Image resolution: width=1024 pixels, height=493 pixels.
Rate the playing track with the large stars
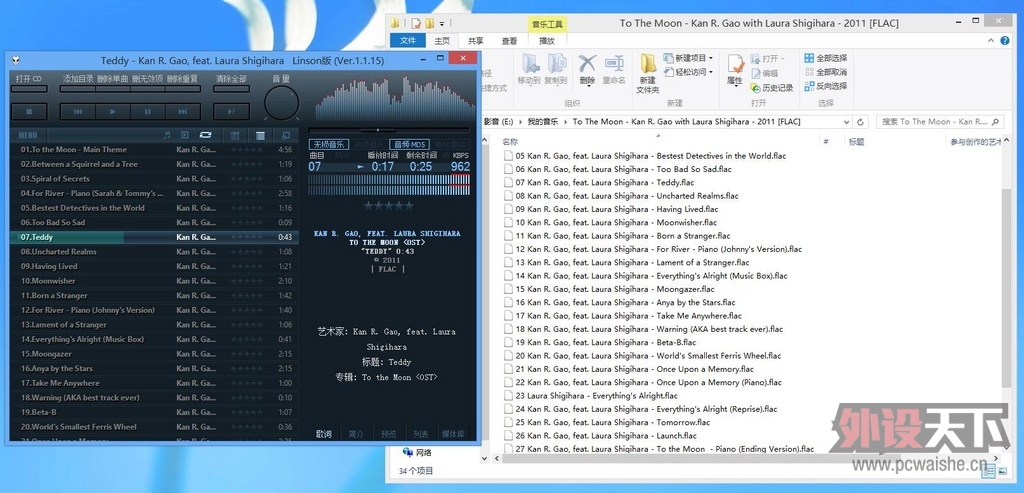[389, 206]
